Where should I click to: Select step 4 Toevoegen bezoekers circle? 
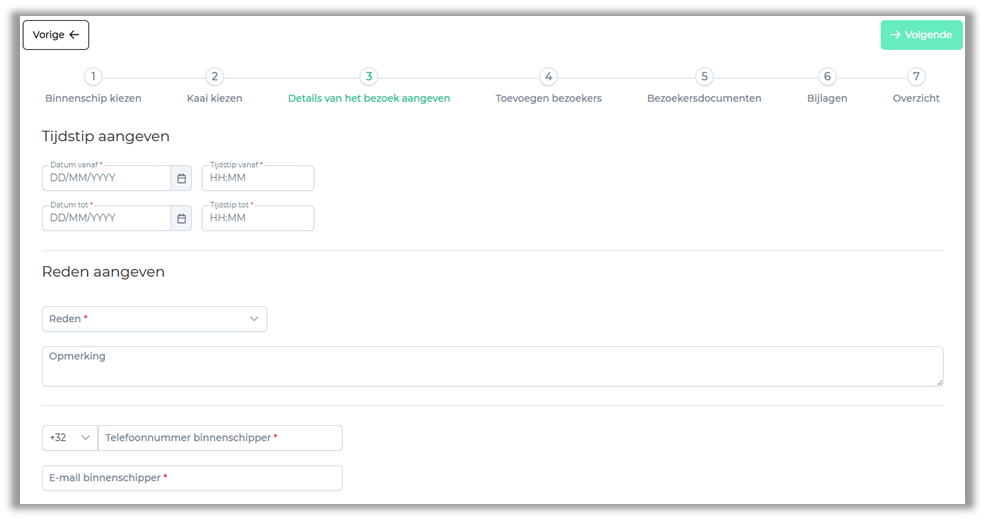548,77
